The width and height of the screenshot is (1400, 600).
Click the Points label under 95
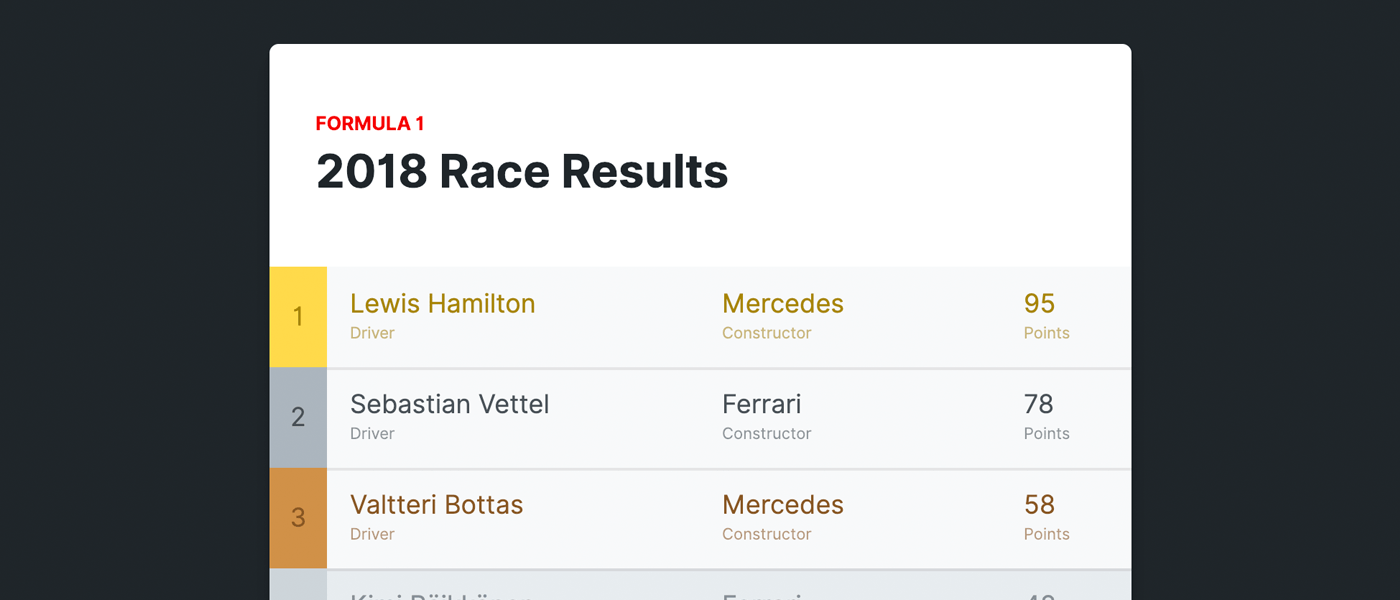tap(1046, 333)
